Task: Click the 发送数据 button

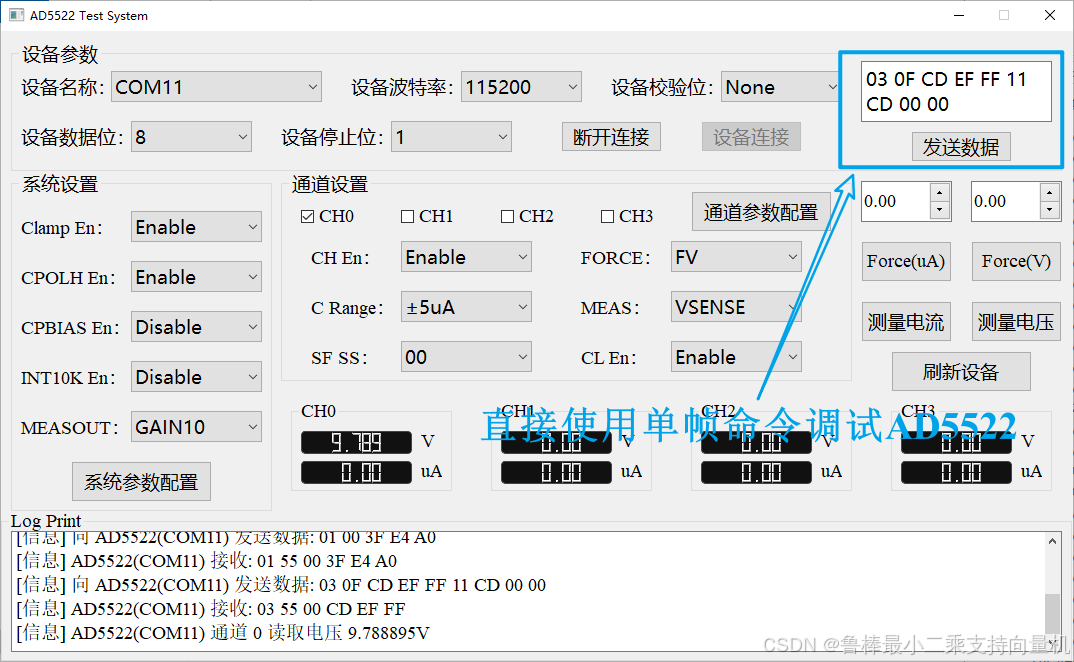Action: [x=961, y=147]
